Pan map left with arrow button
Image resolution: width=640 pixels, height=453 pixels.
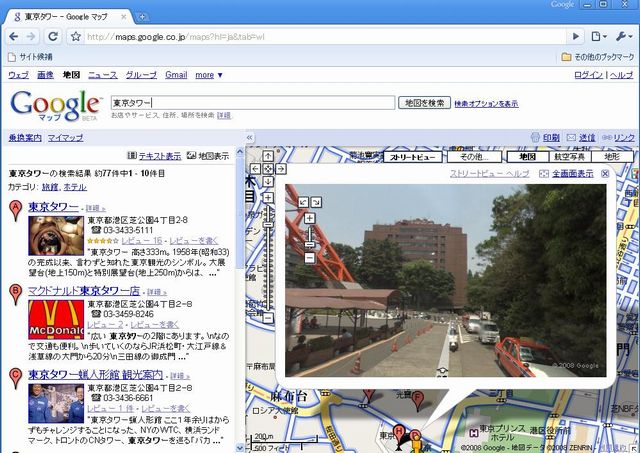pyautogui.click(x=255, y=169)
